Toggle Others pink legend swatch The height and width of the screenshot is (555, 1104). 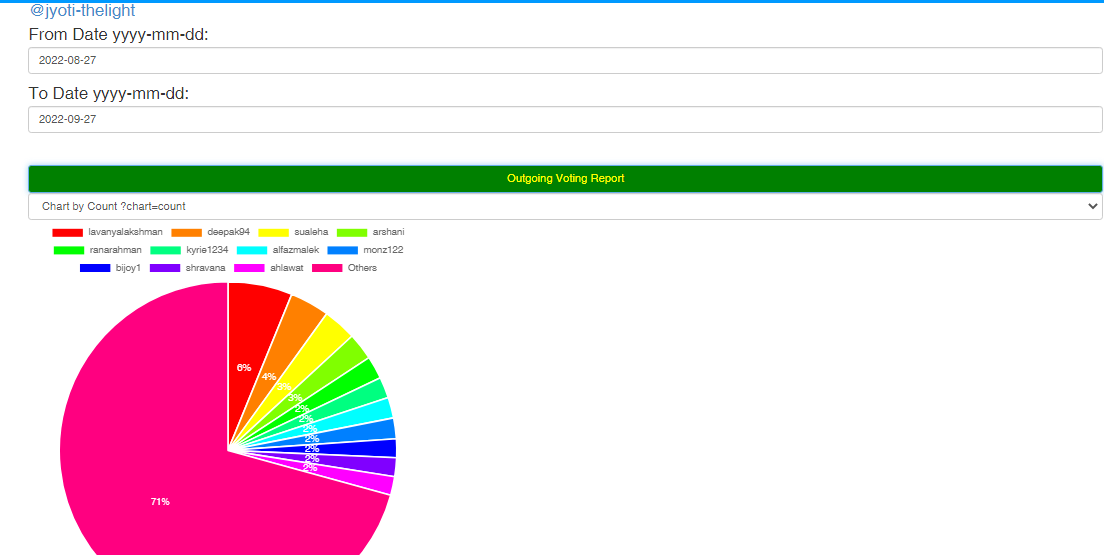tap(327, 268)
